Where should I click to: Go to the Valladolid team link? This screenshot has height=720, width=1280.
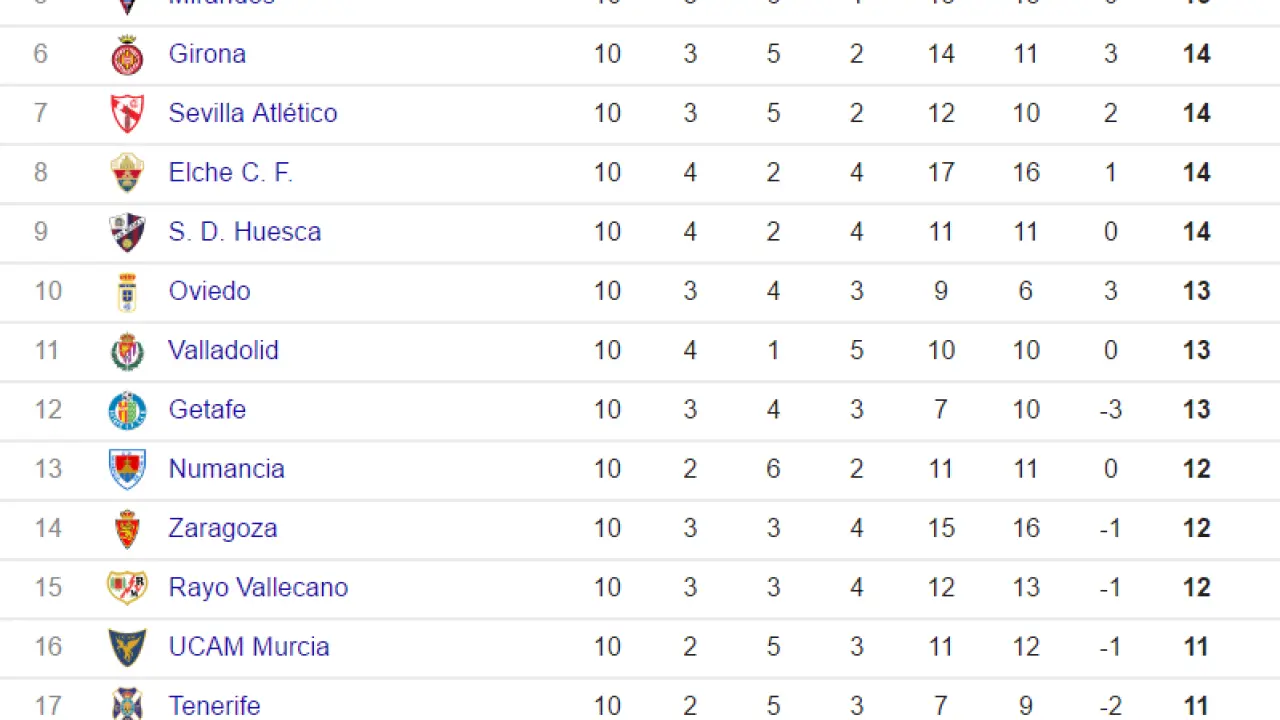point(223,350)
